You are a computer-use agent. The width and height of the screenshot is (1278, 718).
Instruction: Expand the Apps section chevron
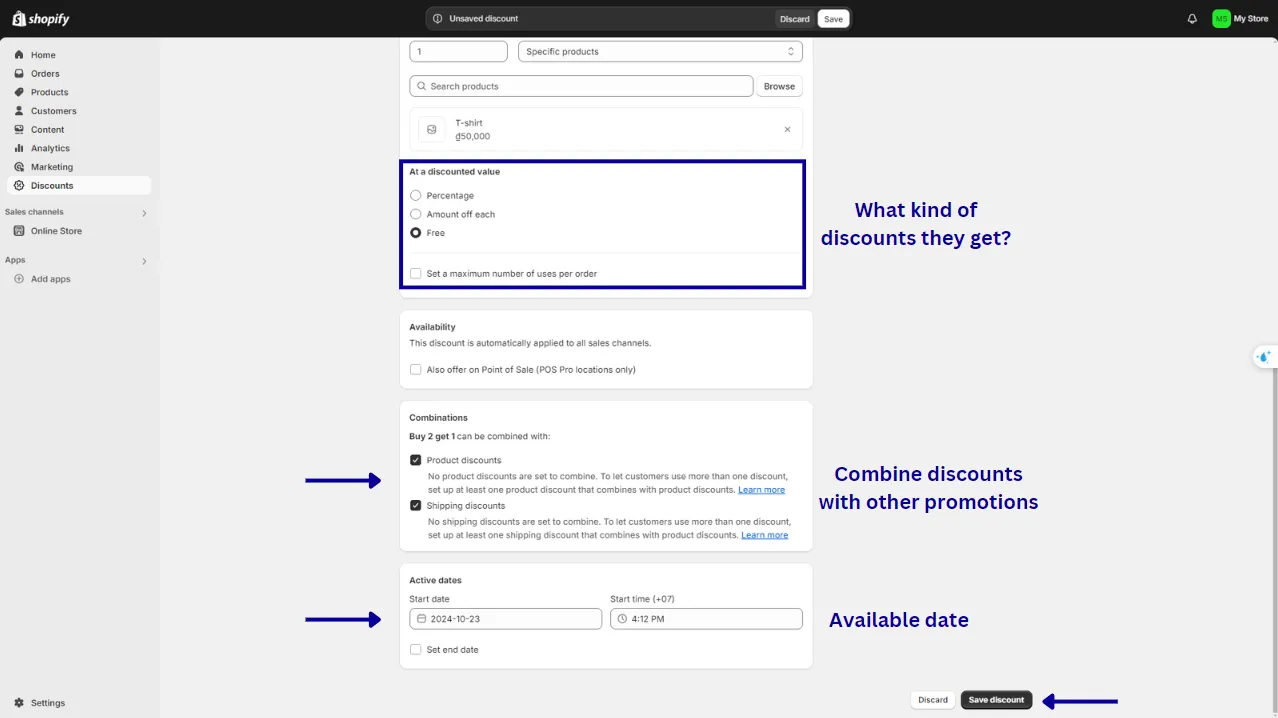tap(144, 261)
